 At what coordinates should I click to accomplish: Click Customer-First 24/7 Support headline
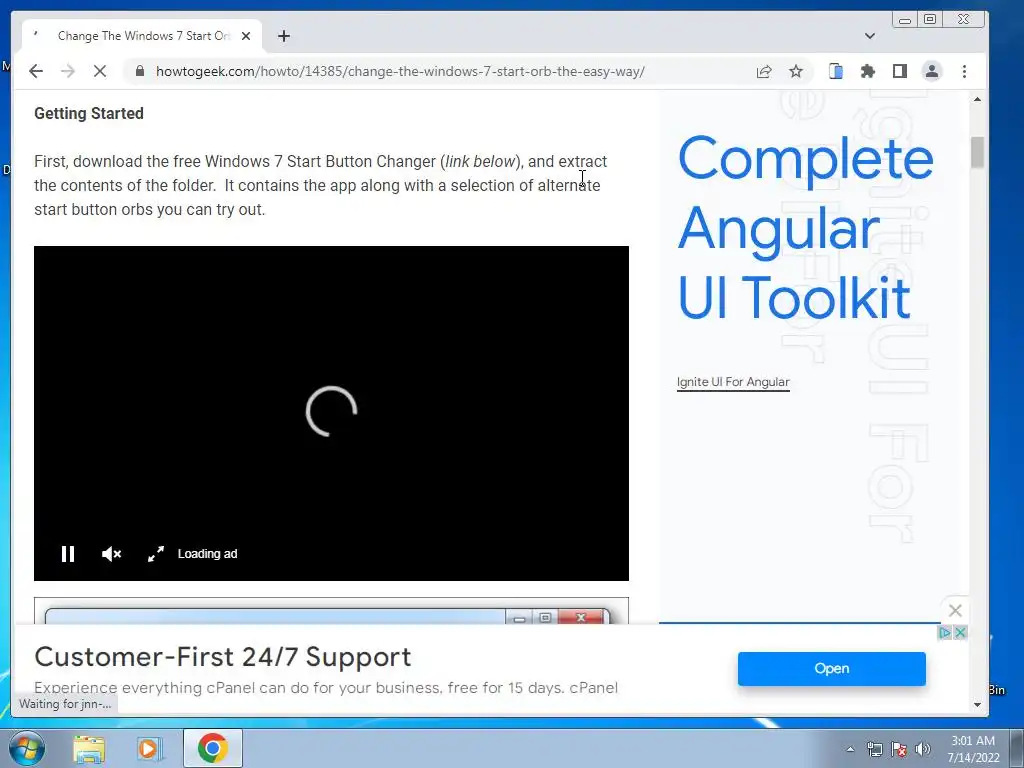[x=223, y=657]
